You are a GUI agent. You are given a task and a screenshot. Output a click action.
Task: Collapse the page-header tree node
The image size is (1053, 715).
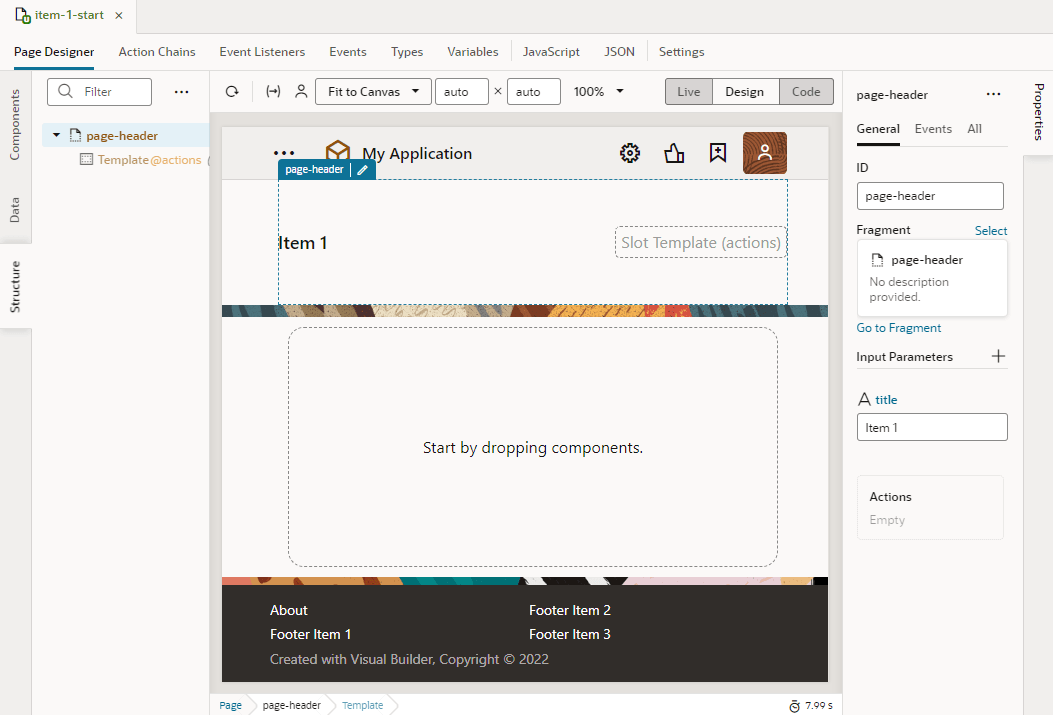click(56, 134)
